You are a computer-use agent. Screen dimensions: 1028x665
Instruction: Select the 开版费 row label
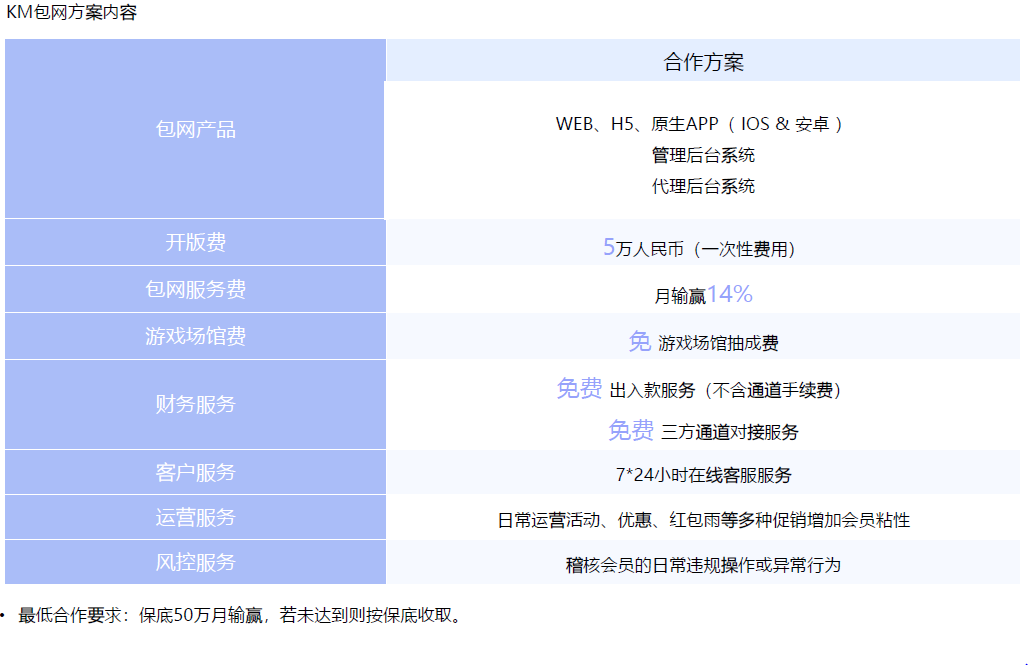point(195,243)
